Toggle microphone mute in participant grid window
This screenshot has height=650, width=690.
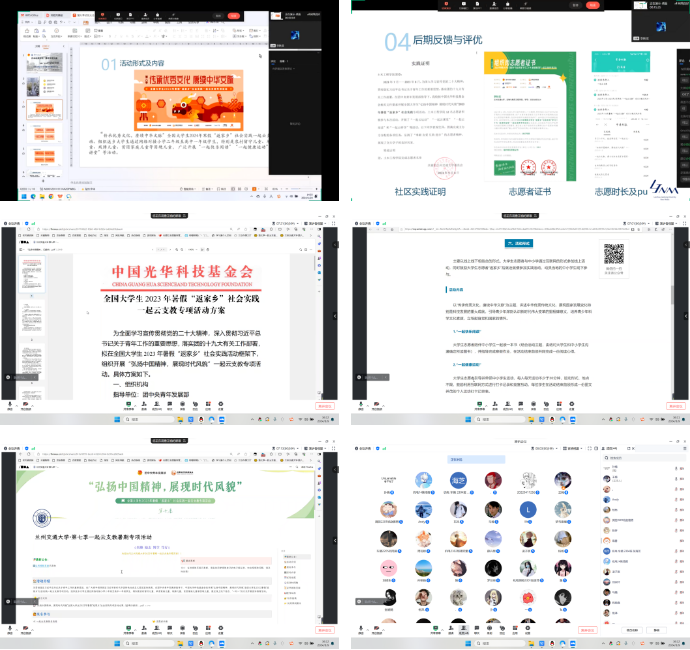click(x=359, y=629)
